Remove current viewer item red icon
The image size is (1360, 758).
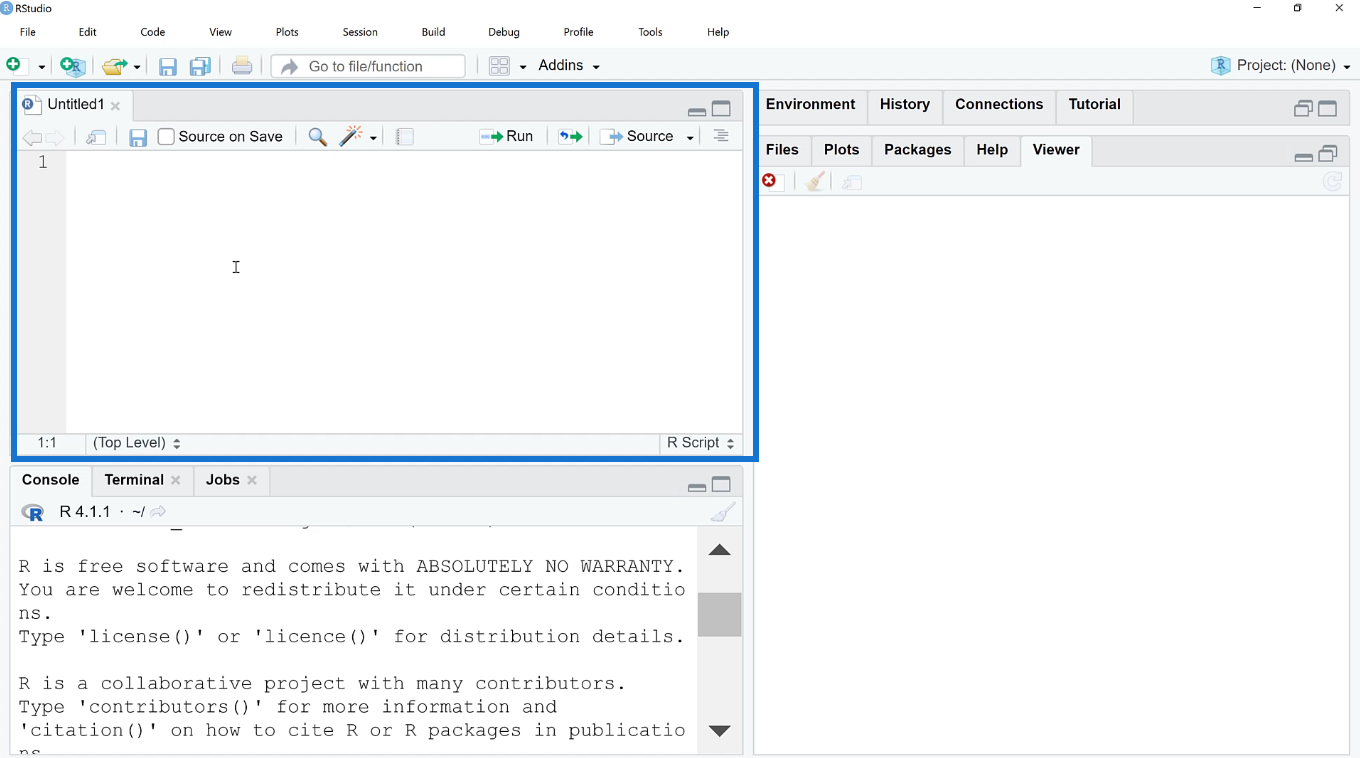(769, 181)
